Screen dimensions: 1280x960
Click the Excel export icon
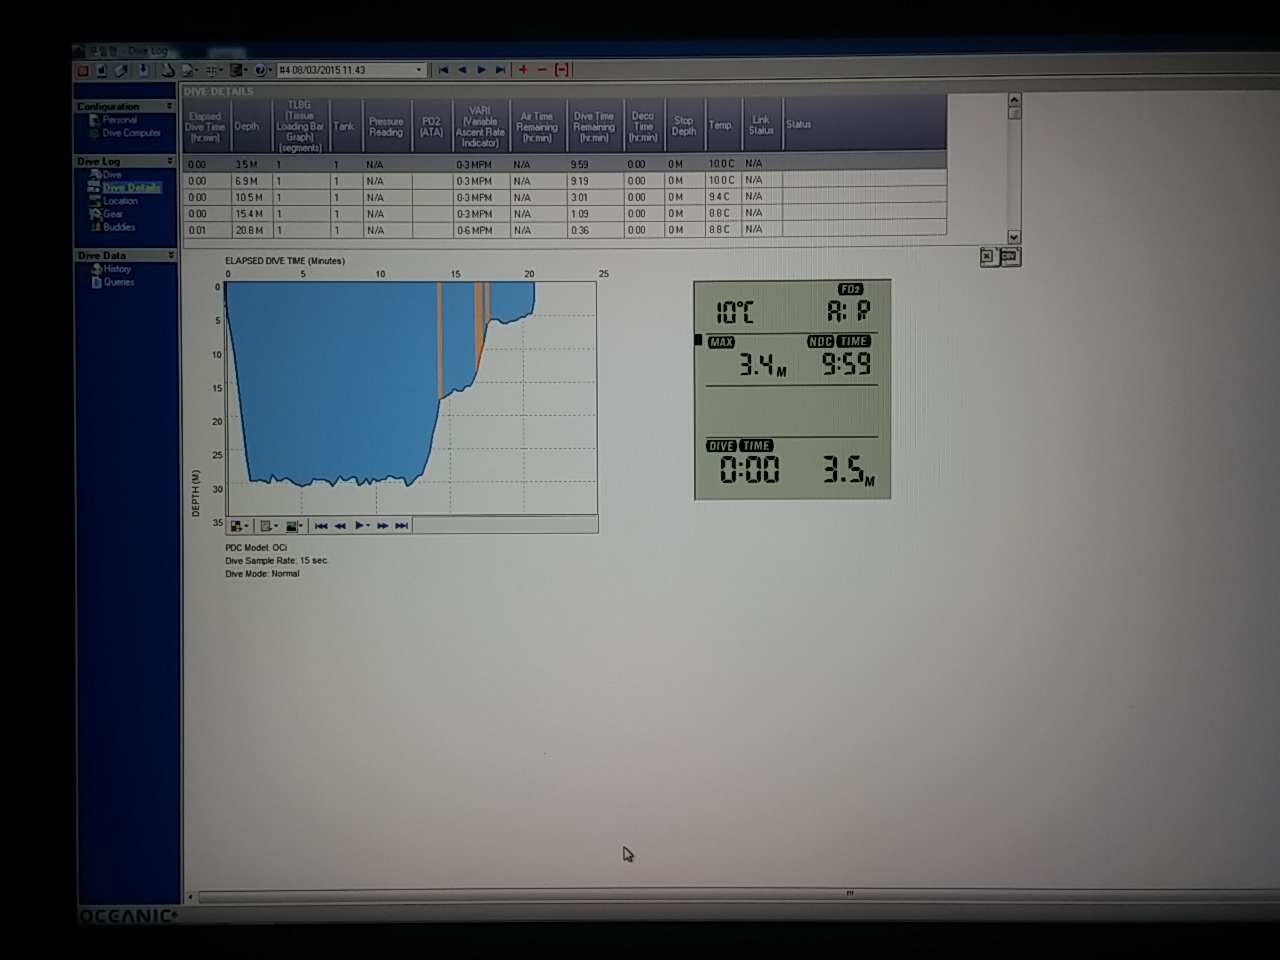[x=988, y=257]
